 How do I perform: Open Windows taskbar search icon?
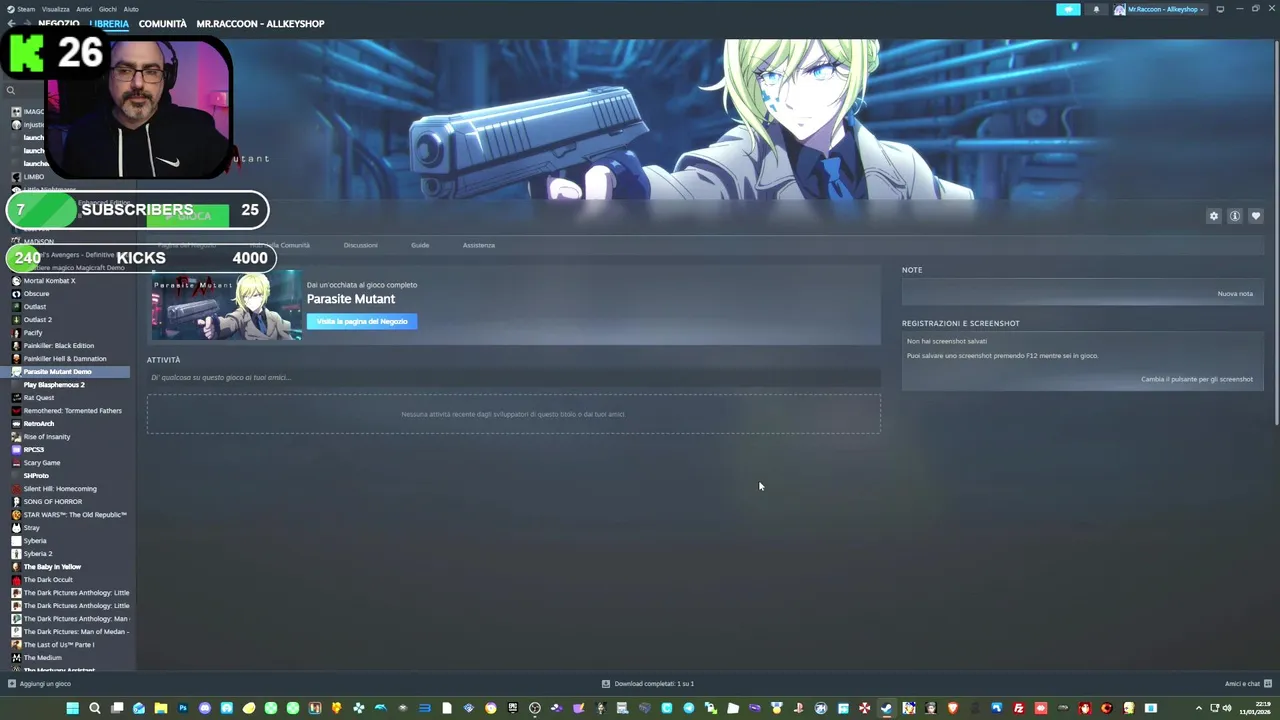[95, 708]
